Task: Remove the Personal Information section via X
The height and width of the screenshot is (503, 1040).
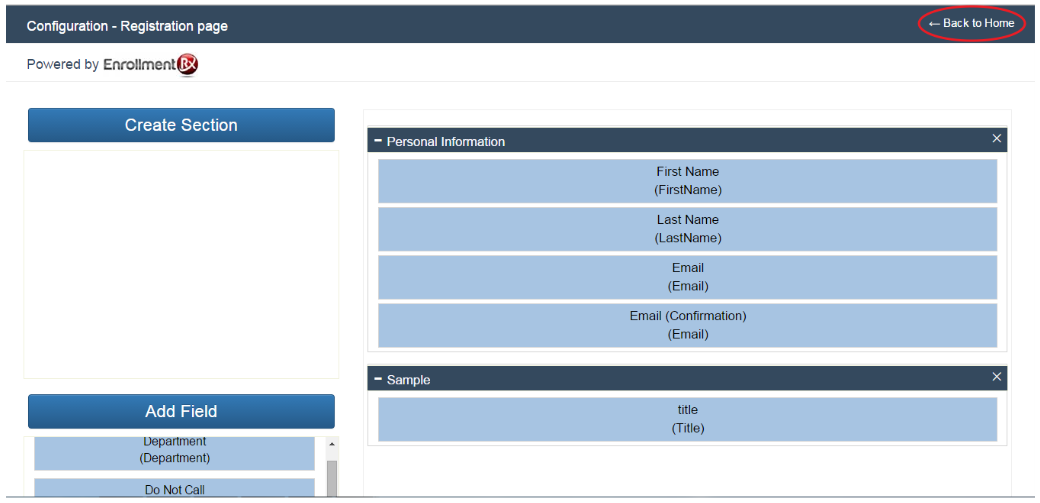Action: (996, 139)
